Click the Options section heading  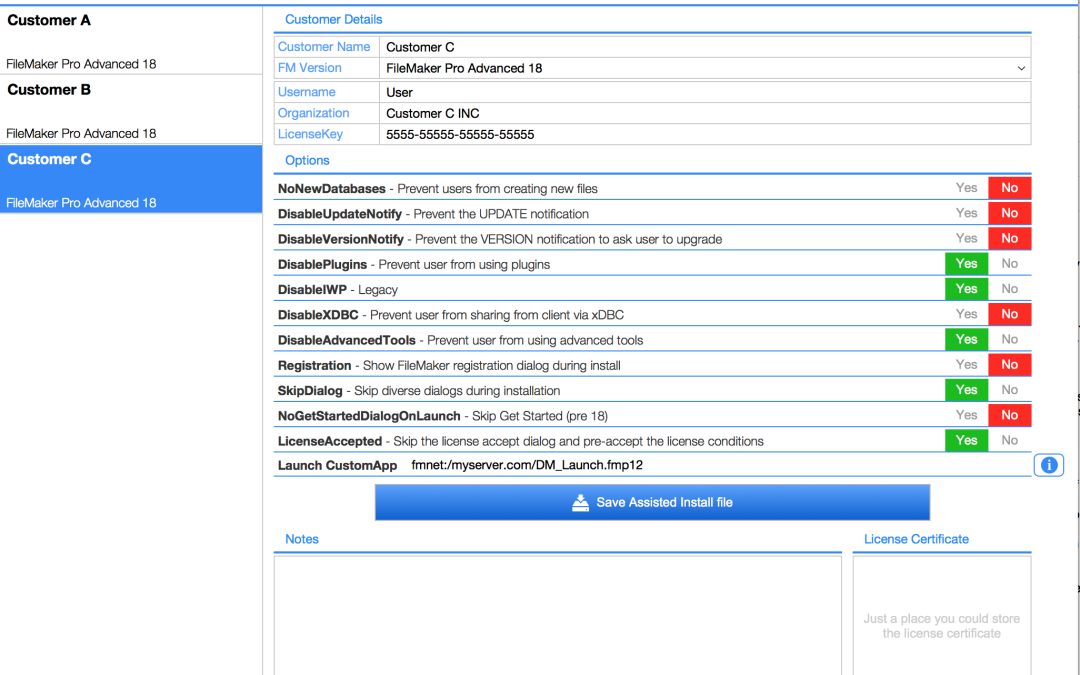pyautogui.click(x=307, y=160)
